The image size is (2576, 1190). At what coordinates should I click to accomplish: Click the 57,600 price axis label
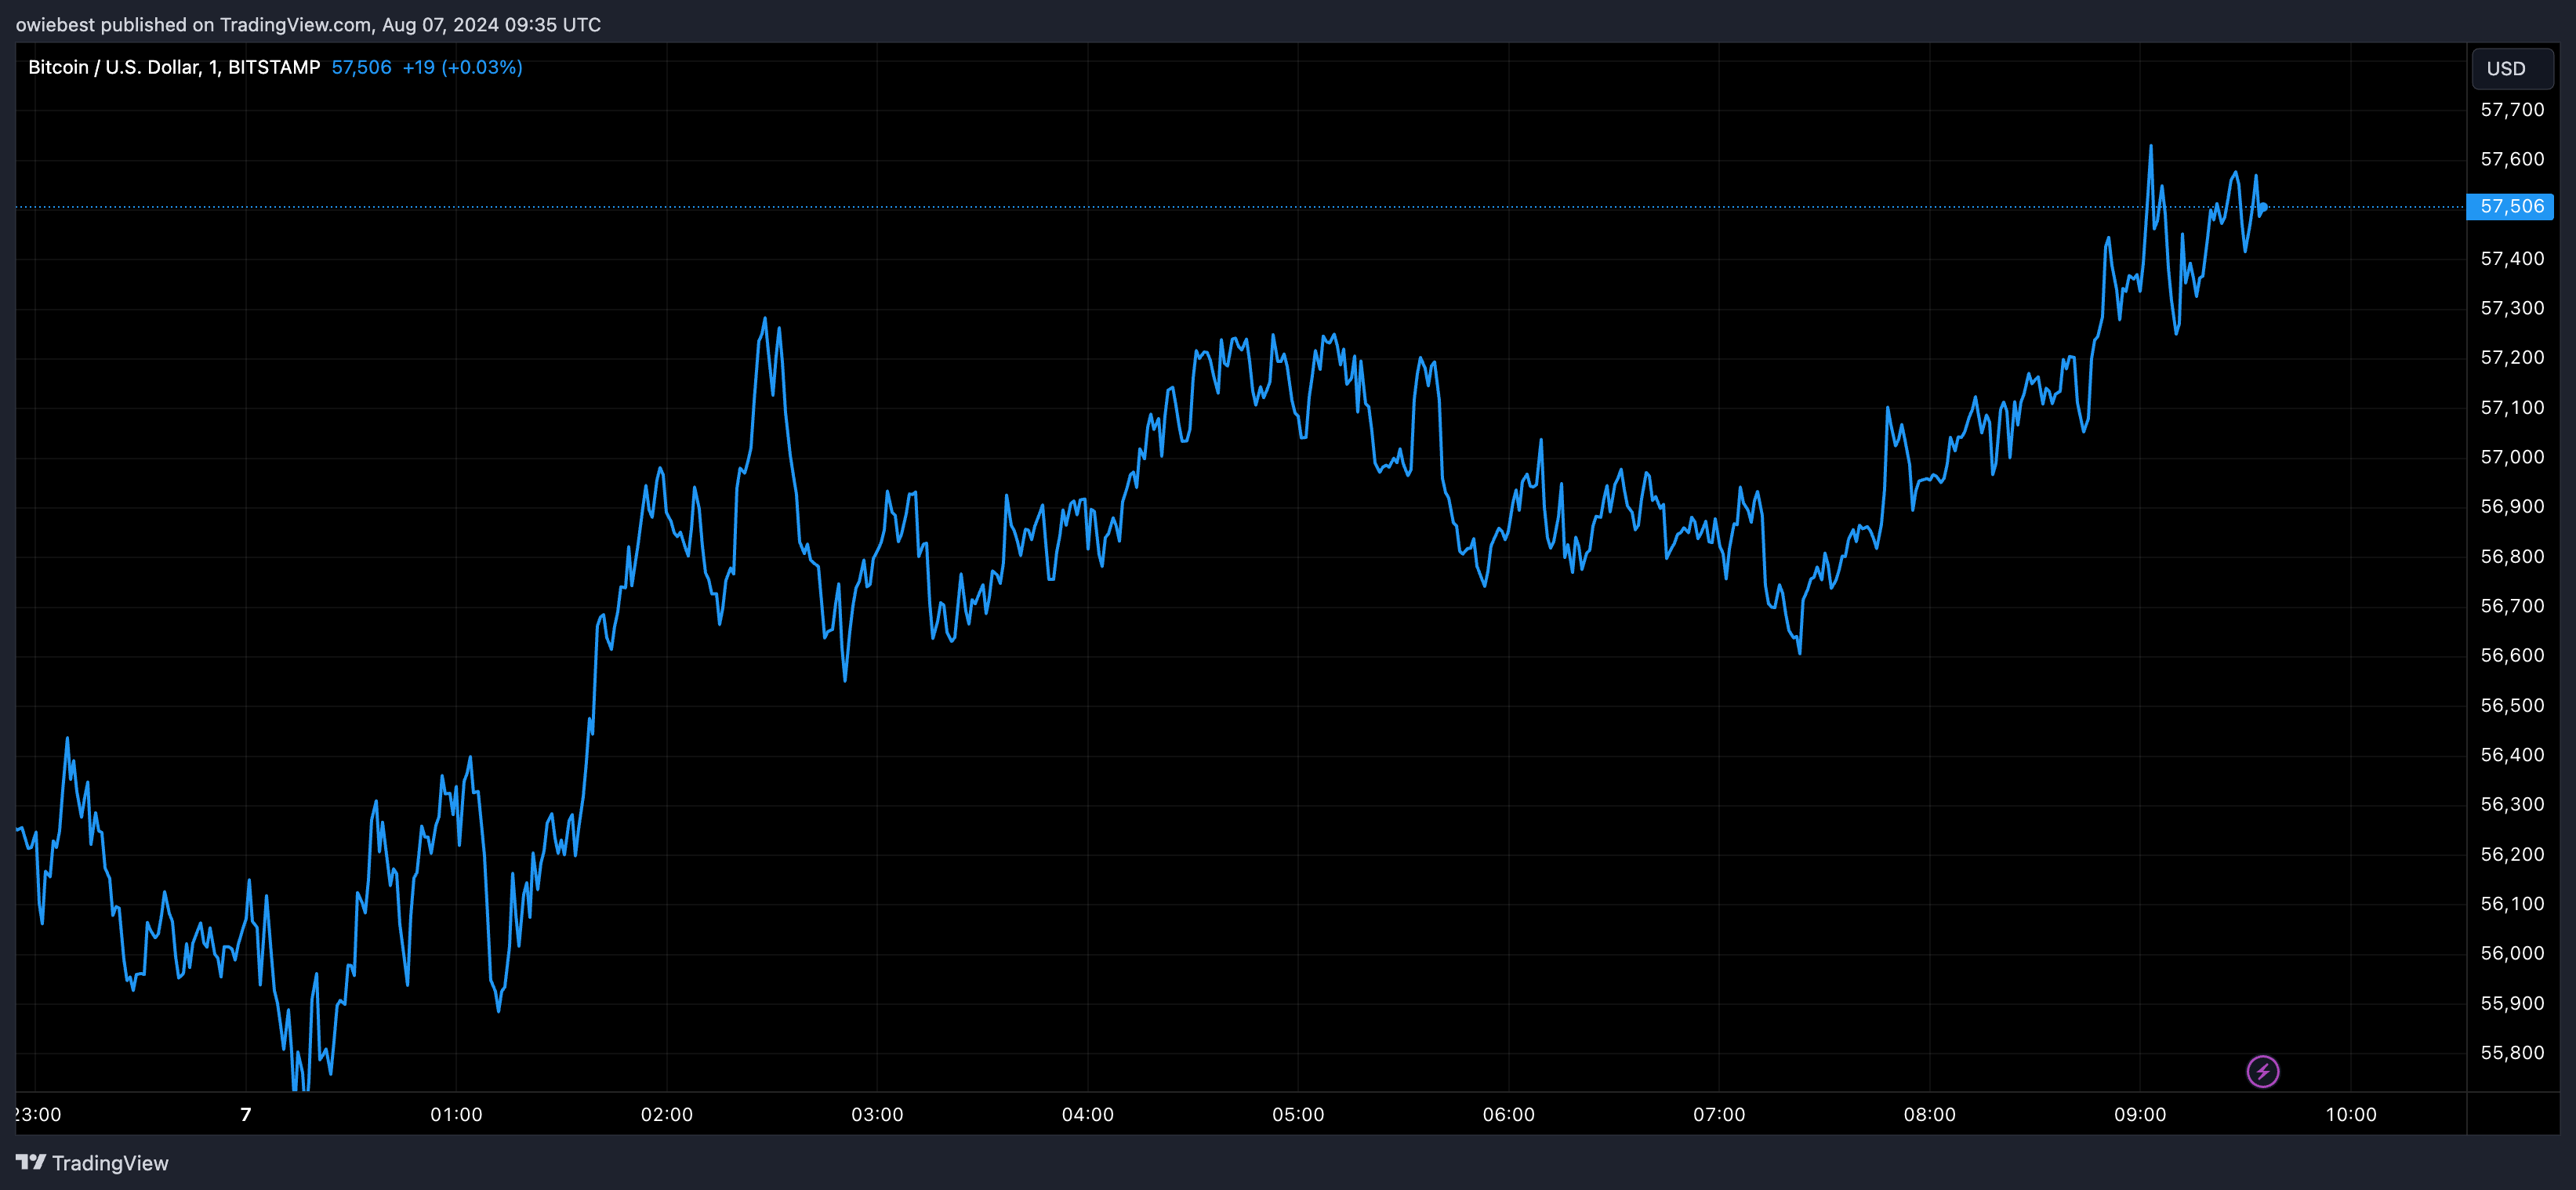2512,159
